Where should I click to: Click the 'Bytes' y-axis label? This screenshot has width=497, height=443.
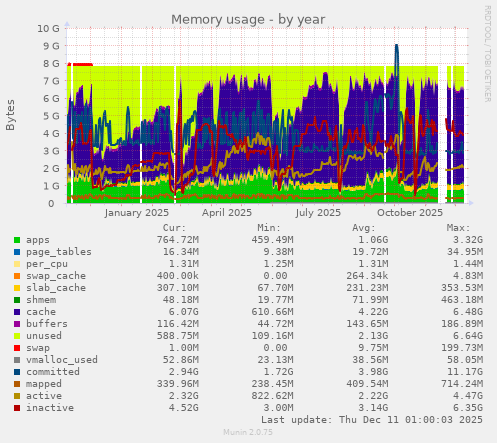coord(10,115)
